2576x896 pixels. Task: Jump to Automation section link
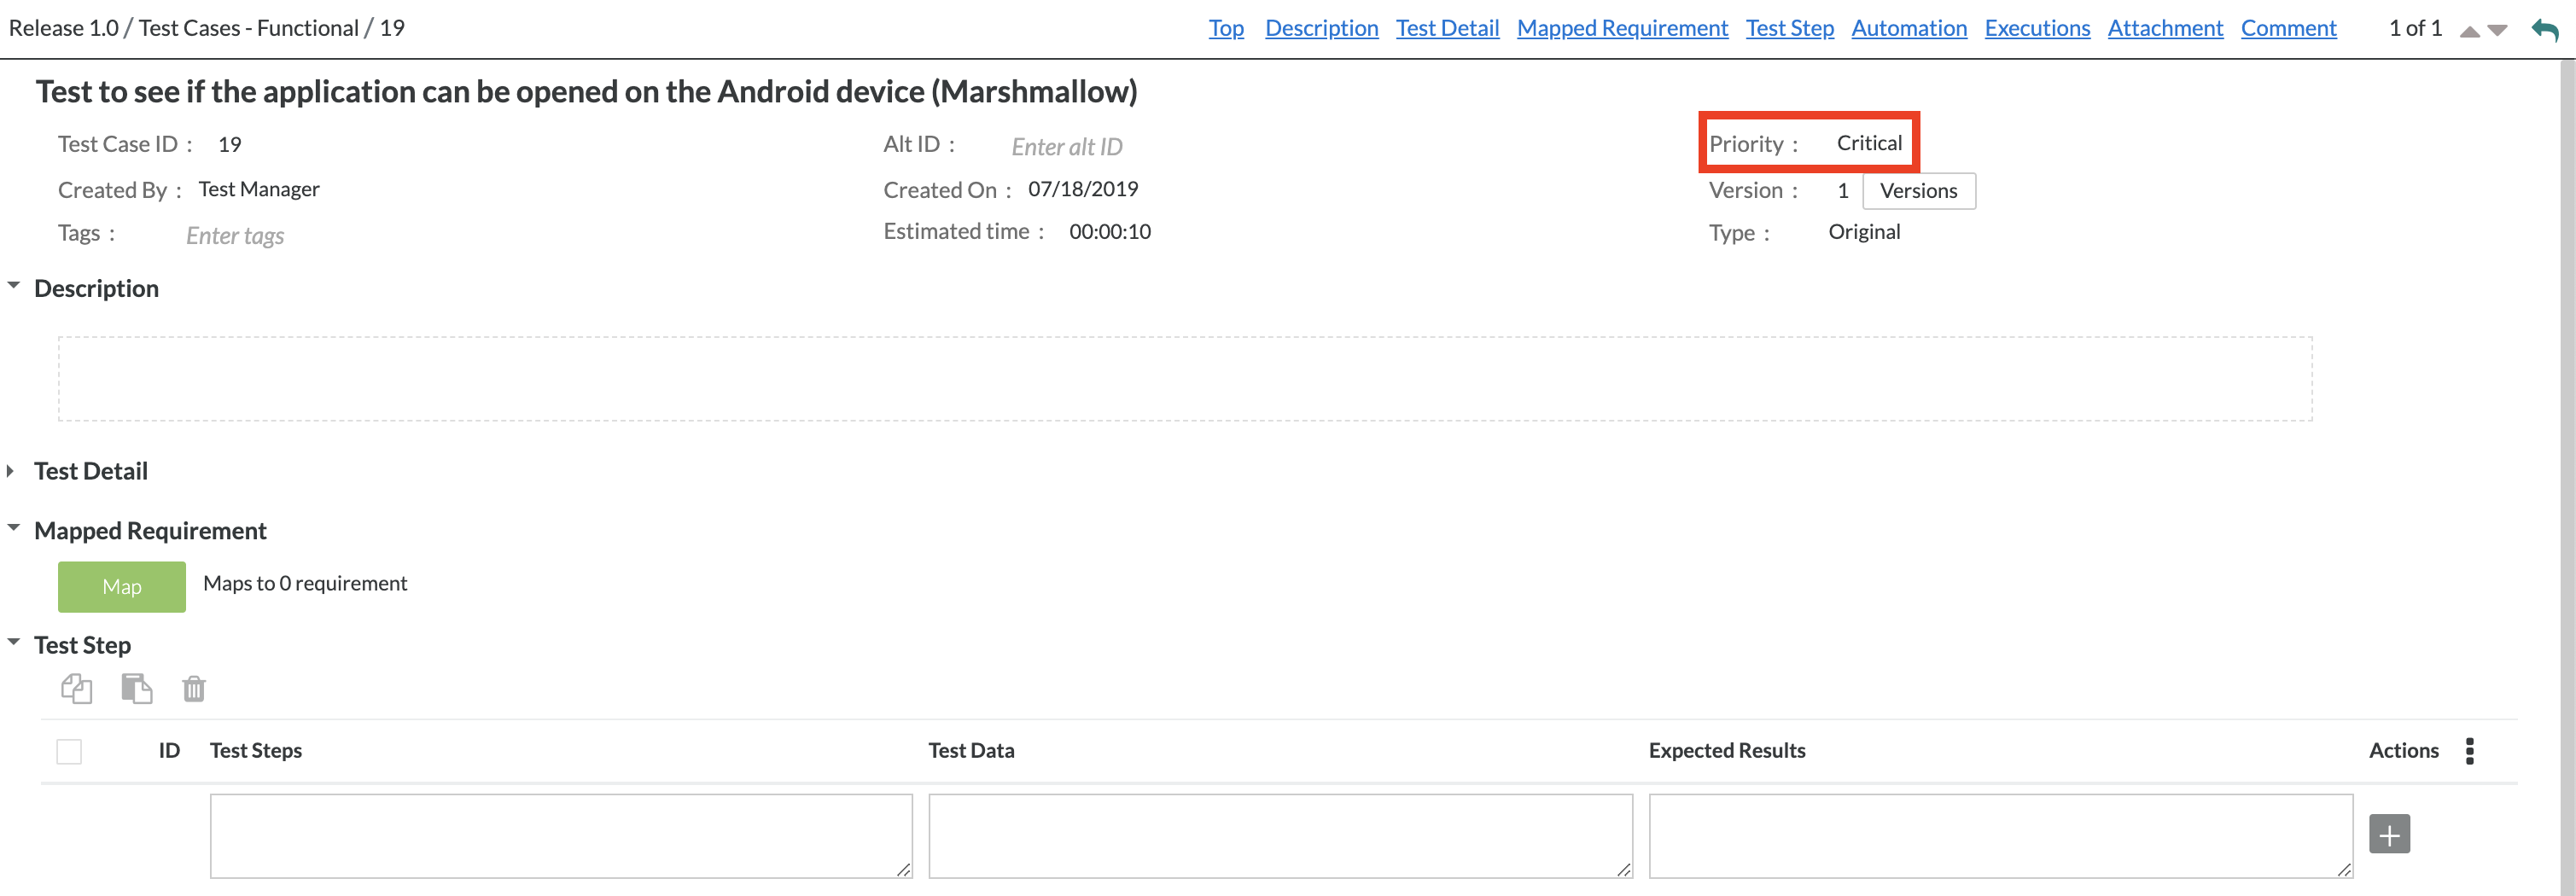pyautogui.click(x=1908, y=28)
